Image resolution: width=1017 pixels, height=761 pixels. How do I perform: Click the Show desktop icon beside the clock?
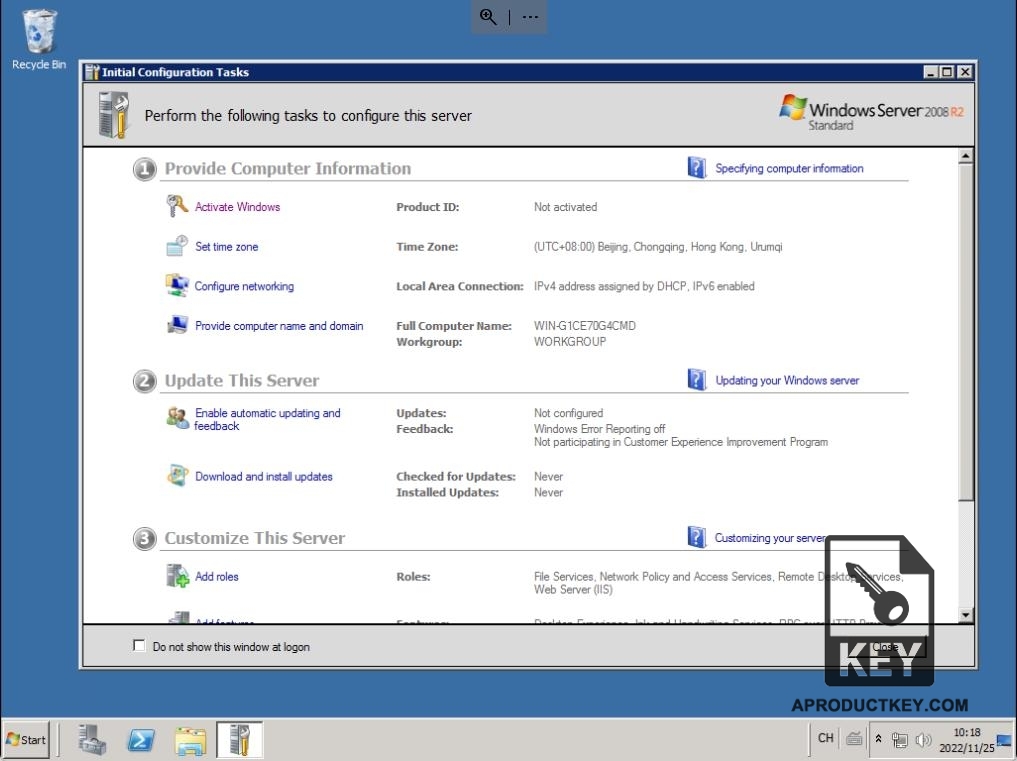coord(1004,740)
